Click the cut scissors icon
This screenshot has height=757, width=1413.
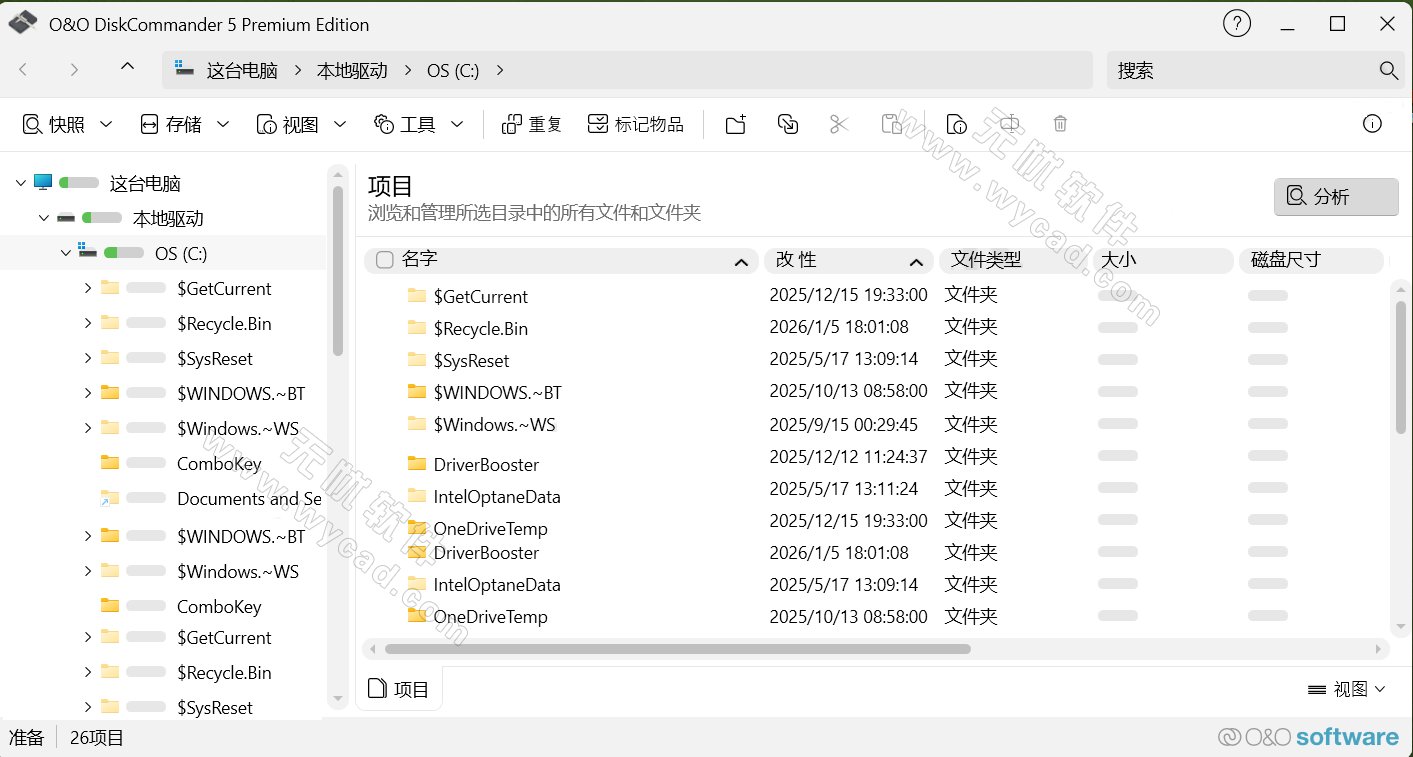point(838,123)
